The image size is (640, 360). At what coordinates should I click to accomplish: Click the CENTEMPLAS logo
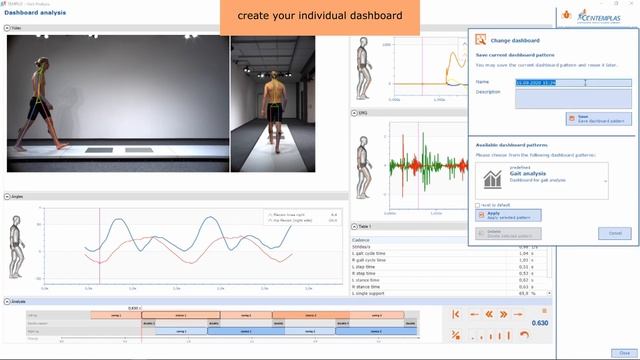(599, 17)
